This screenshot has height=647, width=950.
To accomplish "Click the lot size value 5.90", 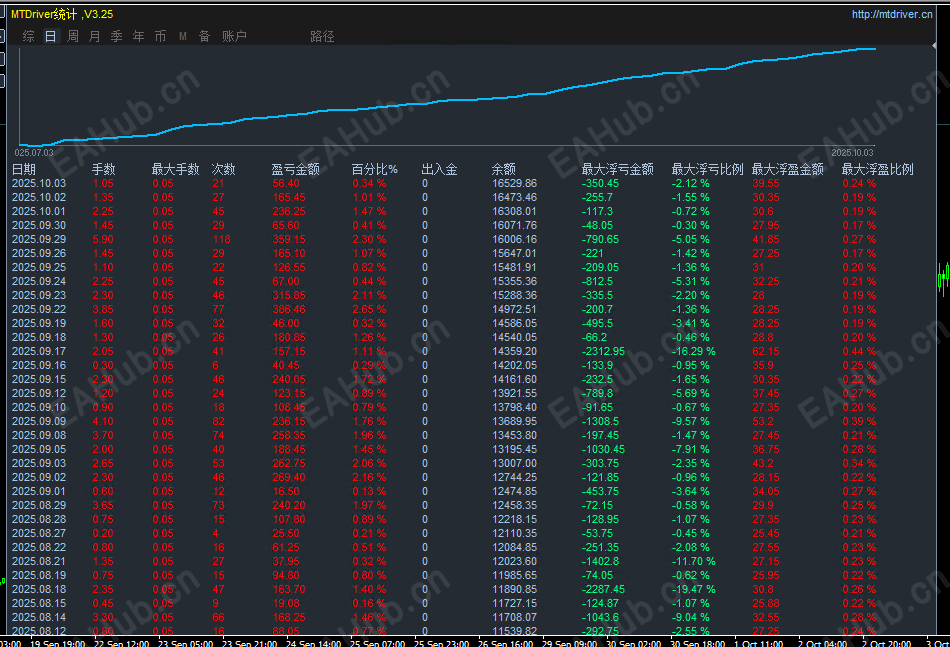I will pos(103,239).
